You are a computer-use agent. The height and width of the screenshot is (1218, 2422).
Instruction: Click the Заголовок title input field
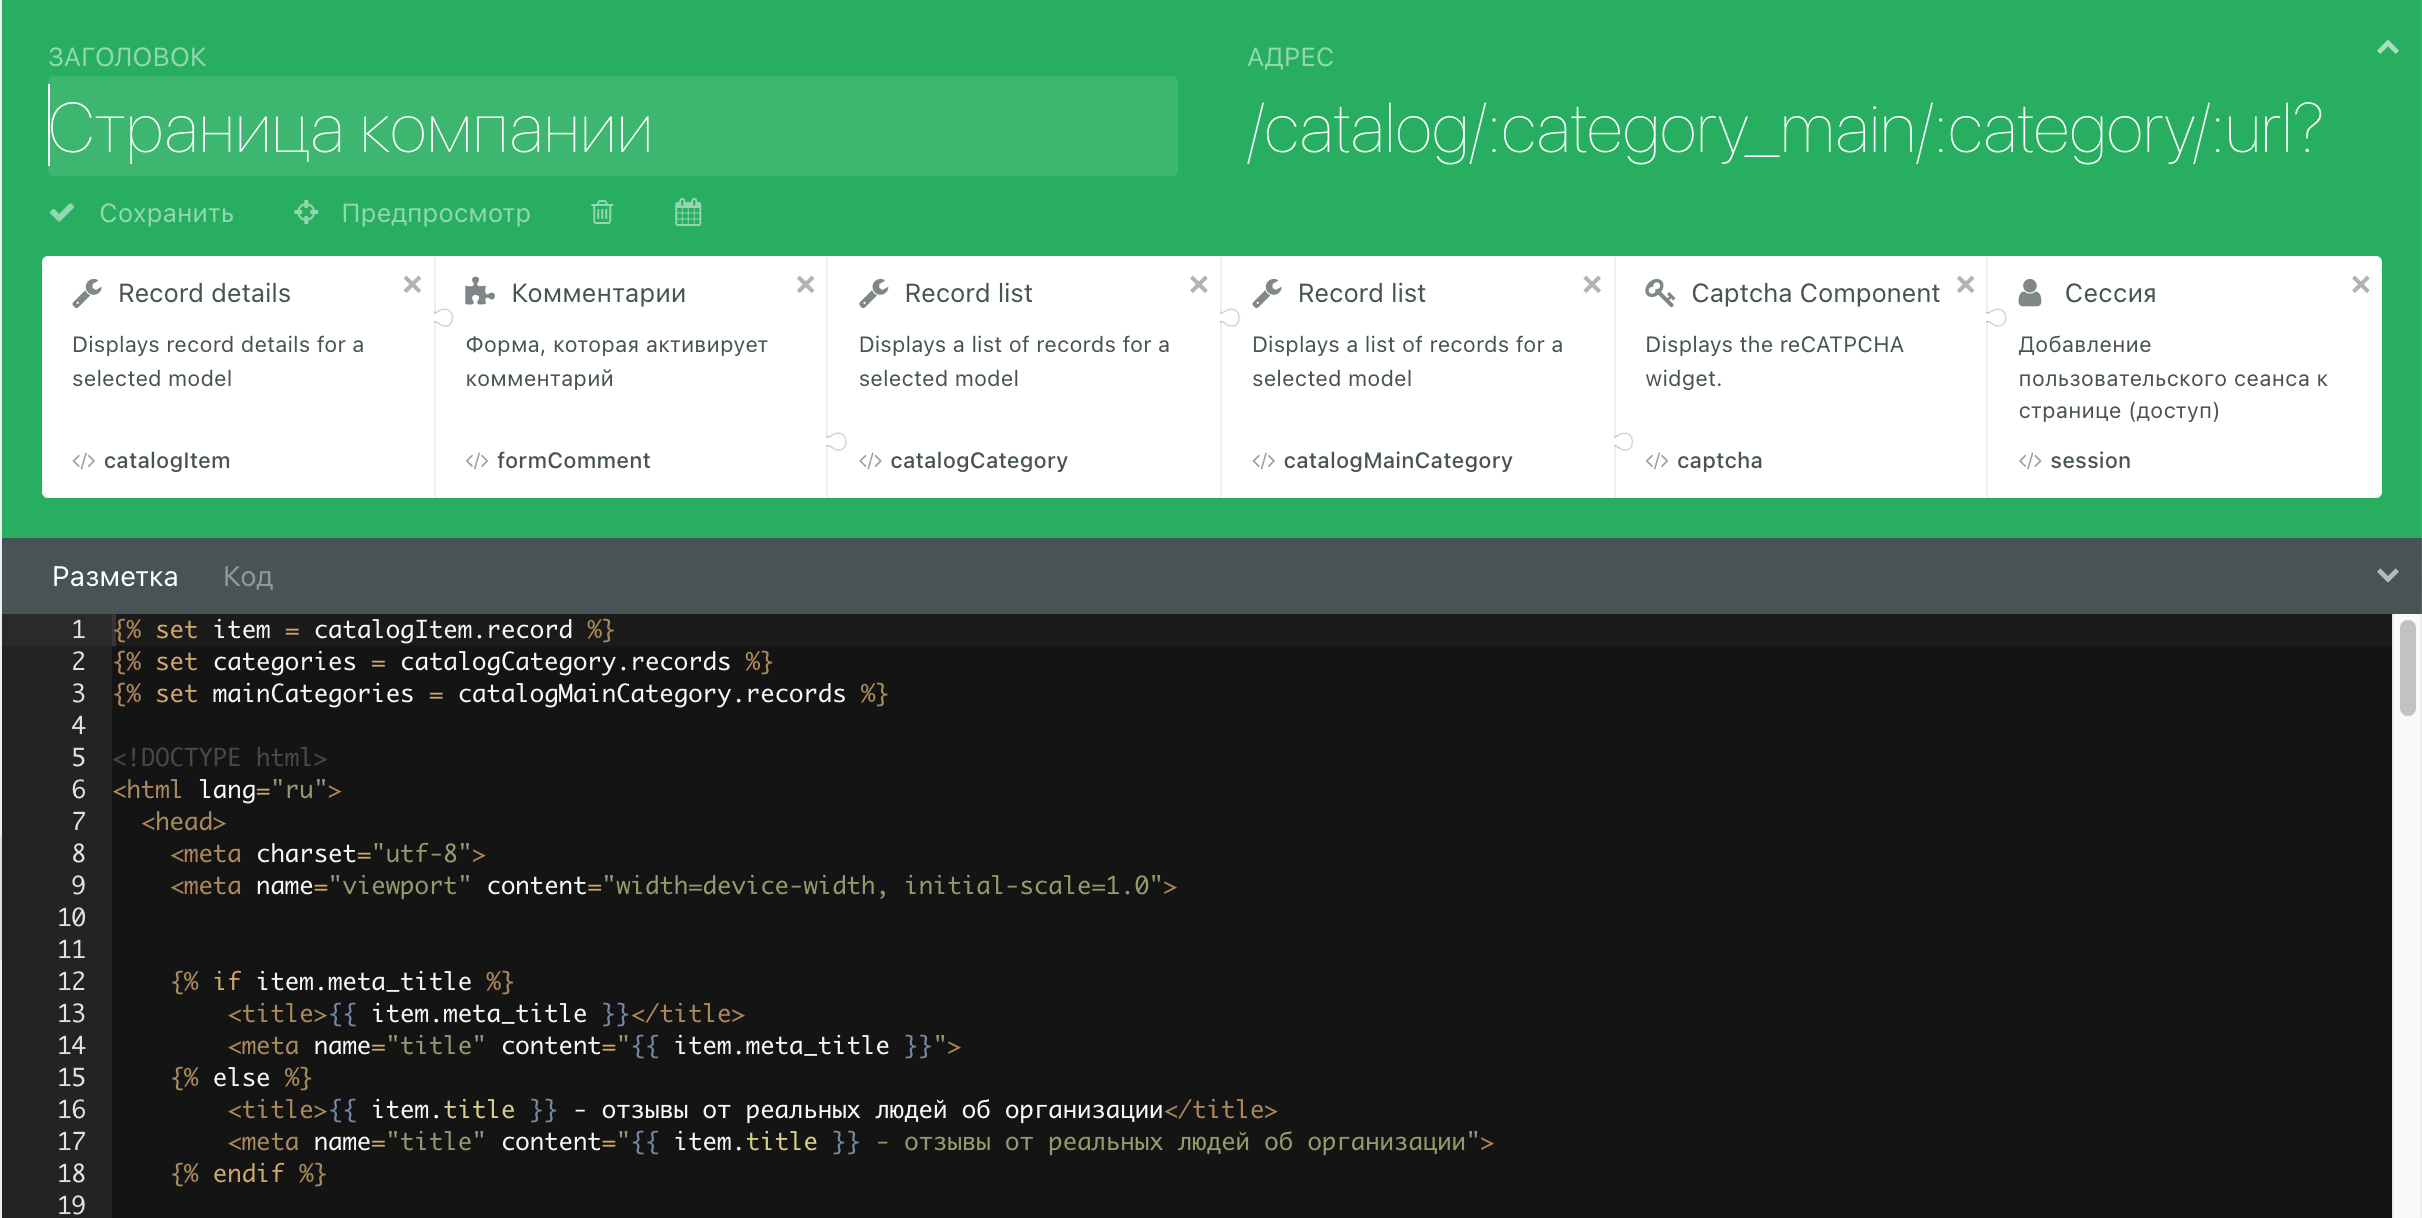[x=612, y=128]
